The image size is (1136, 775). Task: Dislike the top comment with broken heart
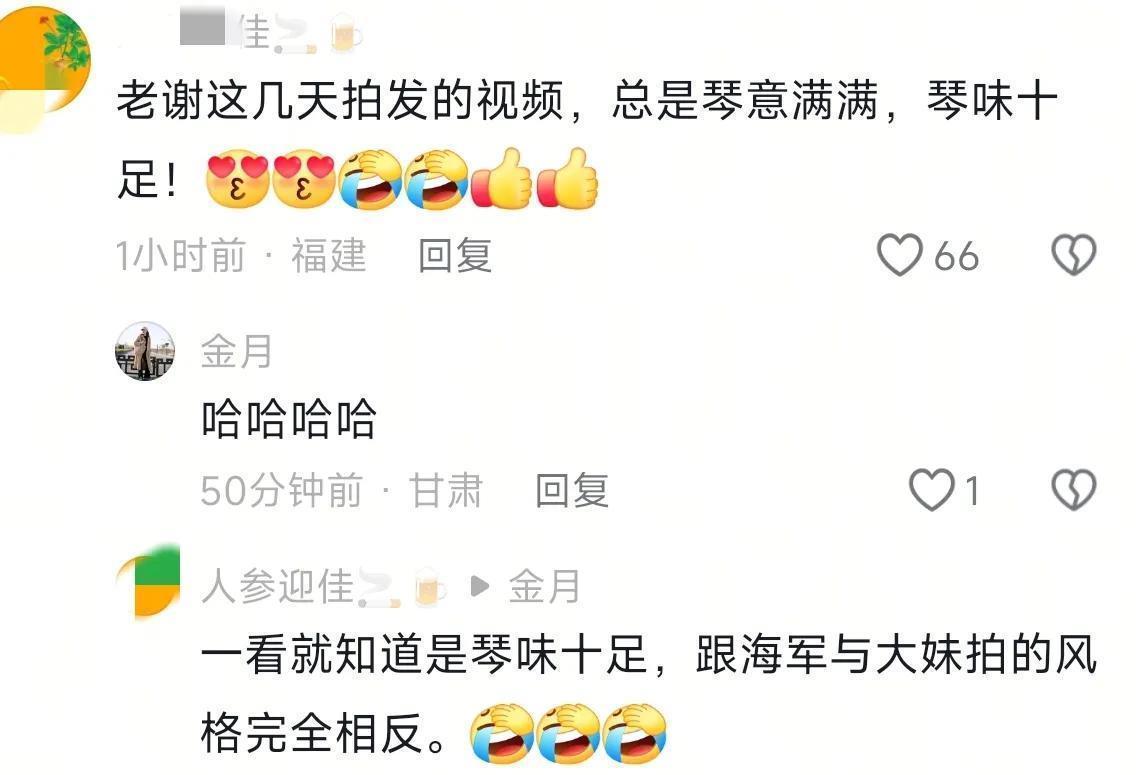tap(1073, 255)
